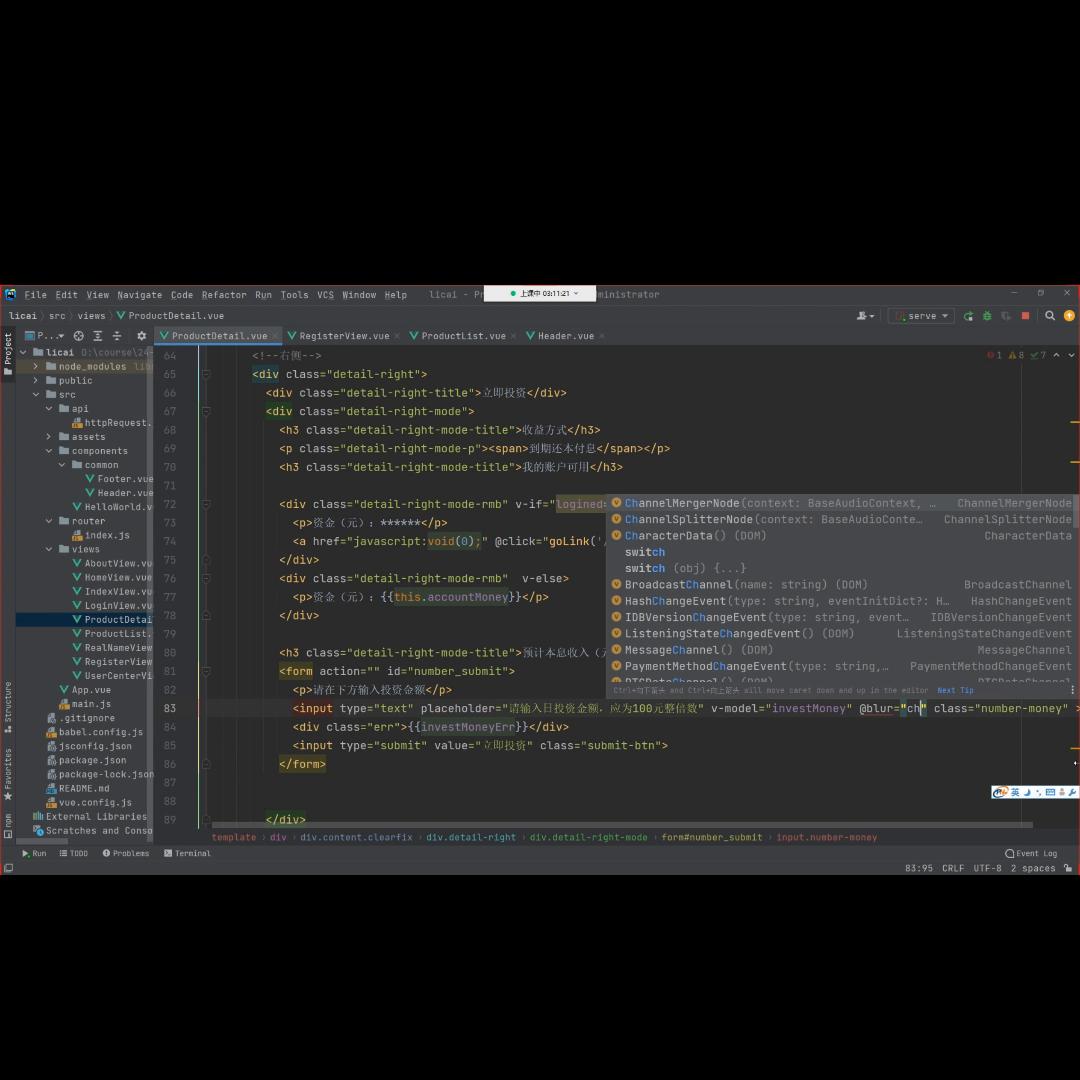The height and width of the screenshot is (1080, 1080).
Task: Select ChannelSplitterNode from the autocomplete list
Action: [x=688, y=520]
